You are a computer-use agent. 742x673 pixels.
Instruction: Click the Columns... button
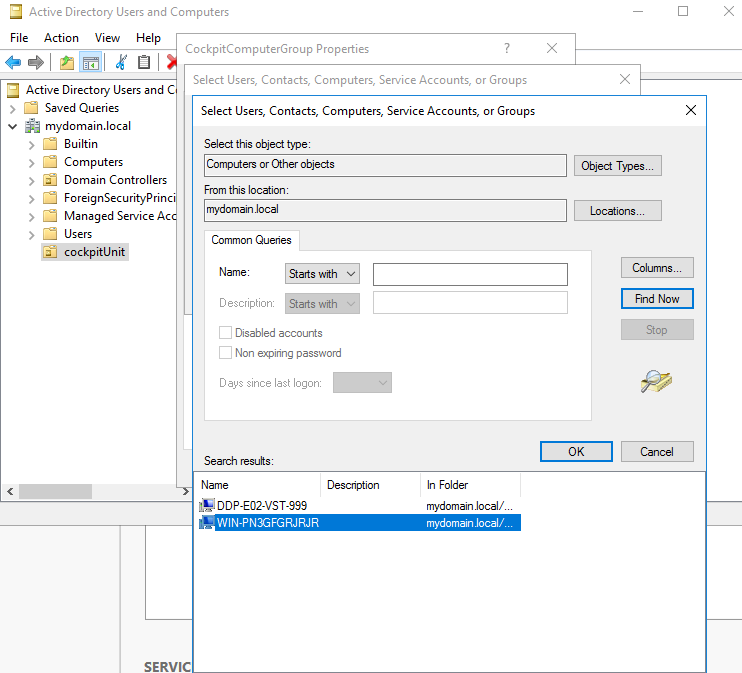tap(657, 268)
